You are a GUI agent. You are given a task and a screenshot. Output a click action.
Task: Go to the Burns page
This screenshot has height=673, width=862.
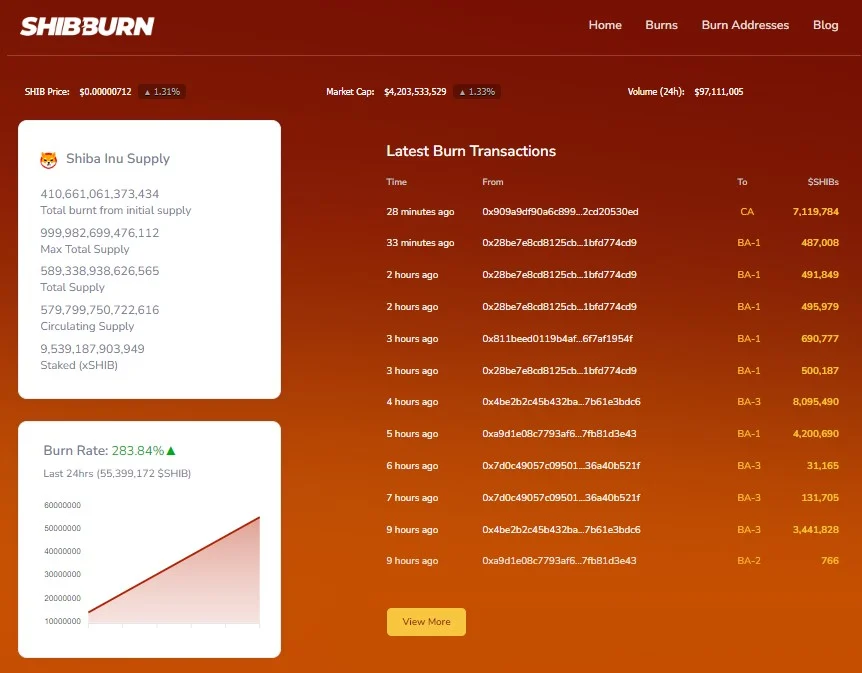point(661,25)
